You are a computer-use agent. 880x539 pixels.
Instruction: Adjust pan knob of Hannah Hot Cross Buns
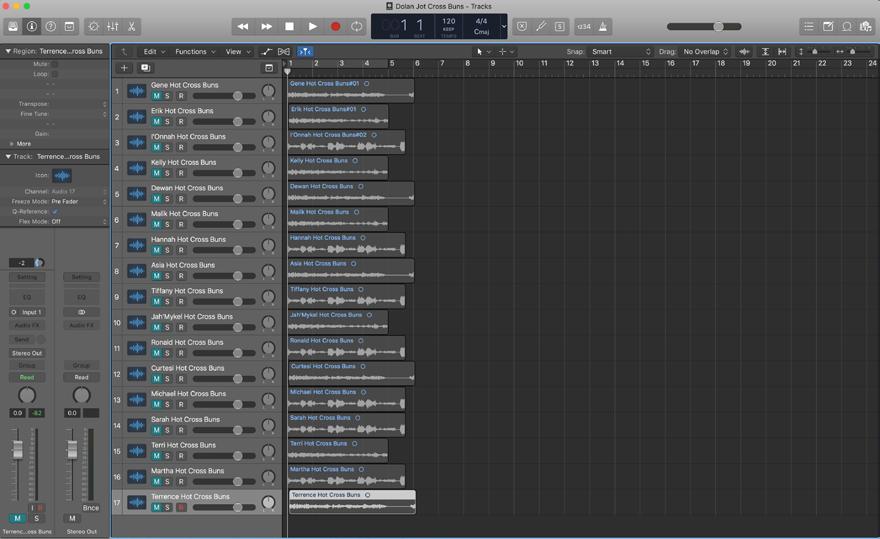(269, 245)
